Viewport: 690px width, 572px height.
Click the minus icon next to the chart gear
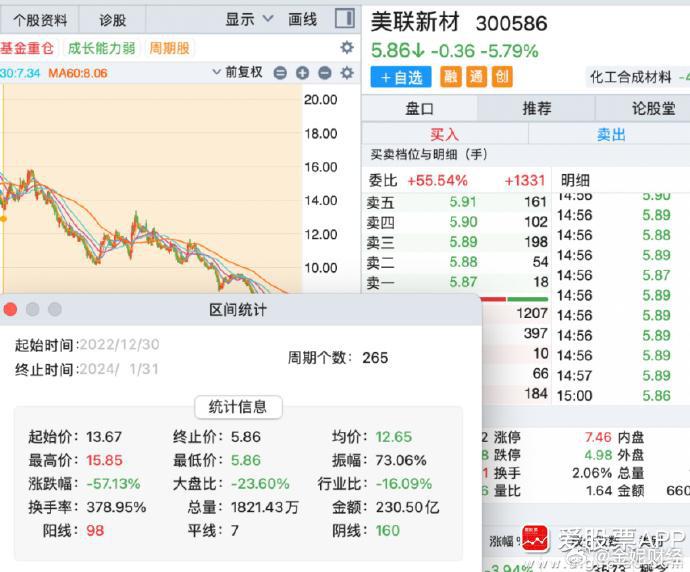pyautogui.click(x=325, y=73)
